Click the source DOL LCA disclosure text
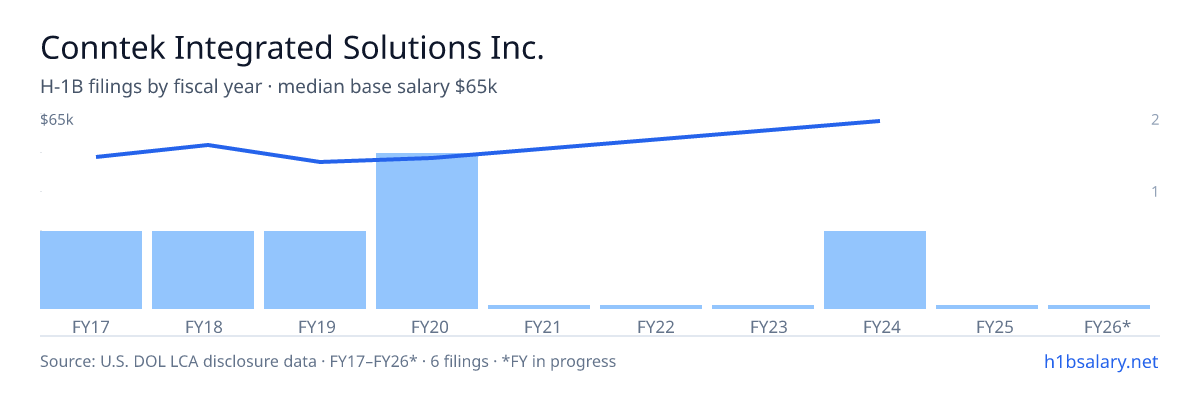 point(328,361)
